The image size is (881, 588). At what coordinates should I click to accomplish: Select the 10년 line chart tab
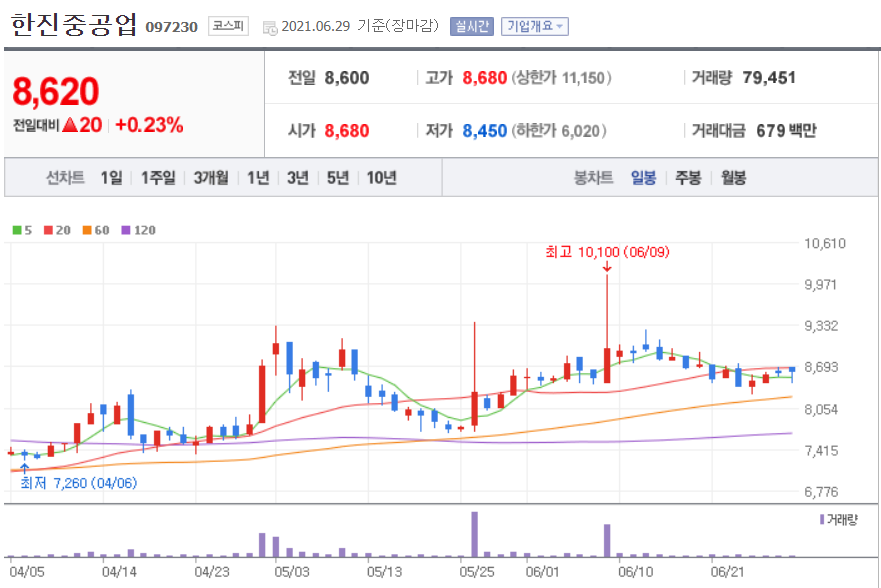[x=382, y=178]
